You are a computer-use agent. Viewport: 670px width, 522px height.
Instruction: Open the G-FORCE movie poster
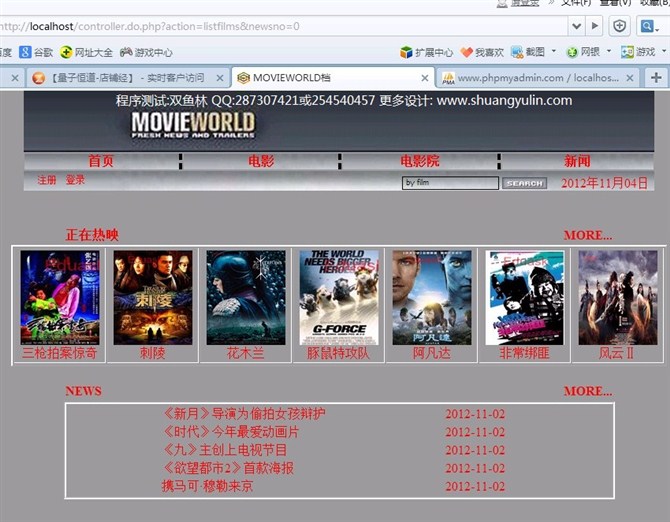pyautogui.click(x=339, y=297)
